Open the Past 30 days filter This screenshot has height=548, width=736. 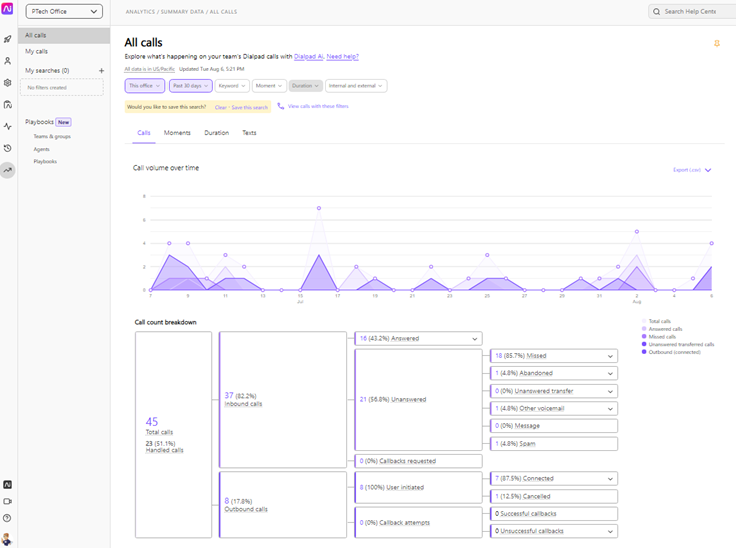[x=190, y=86]
